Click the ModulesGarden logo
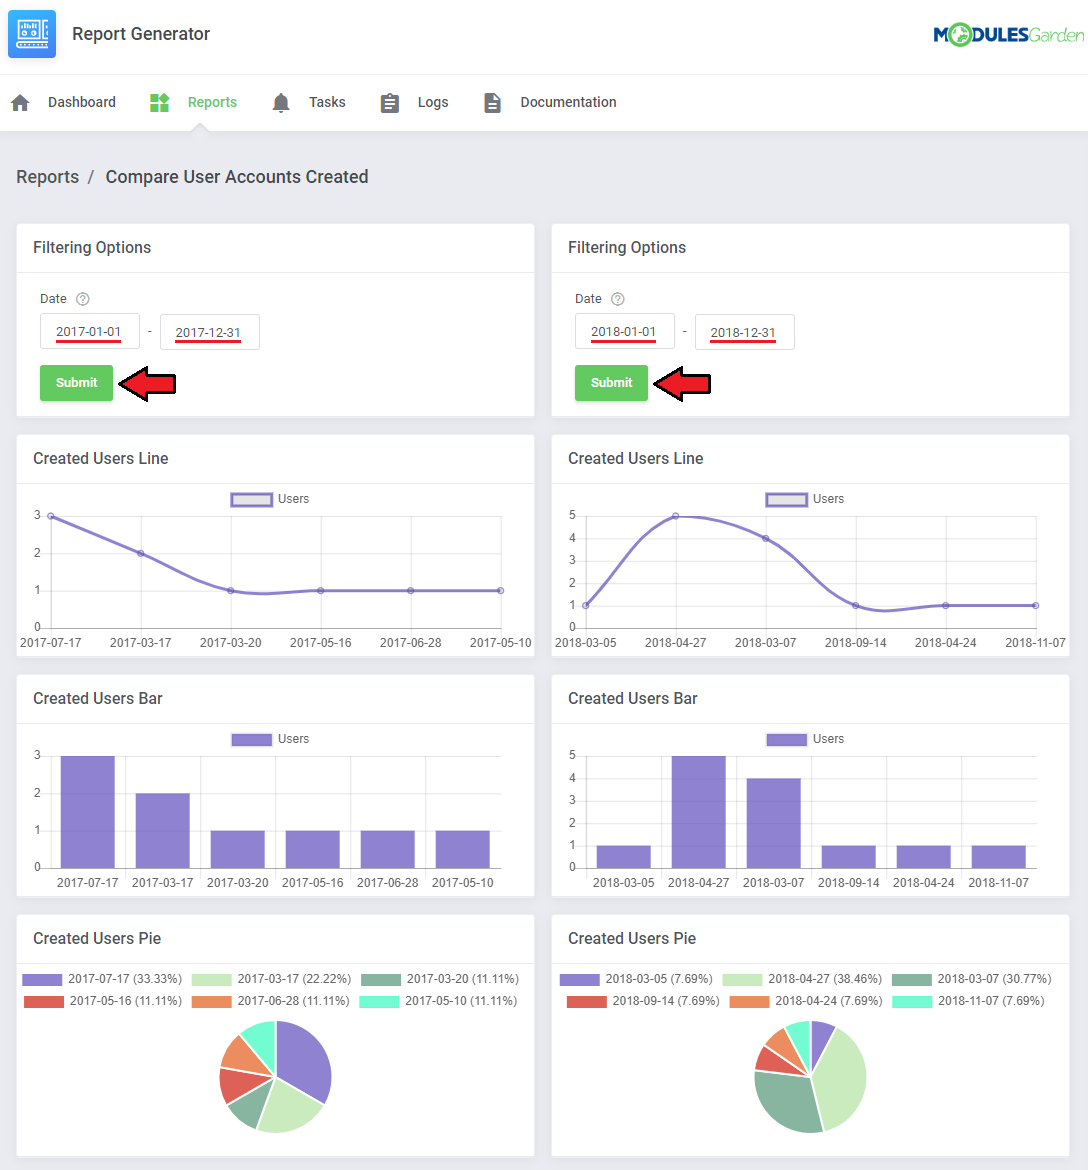 pos(1008,34)
